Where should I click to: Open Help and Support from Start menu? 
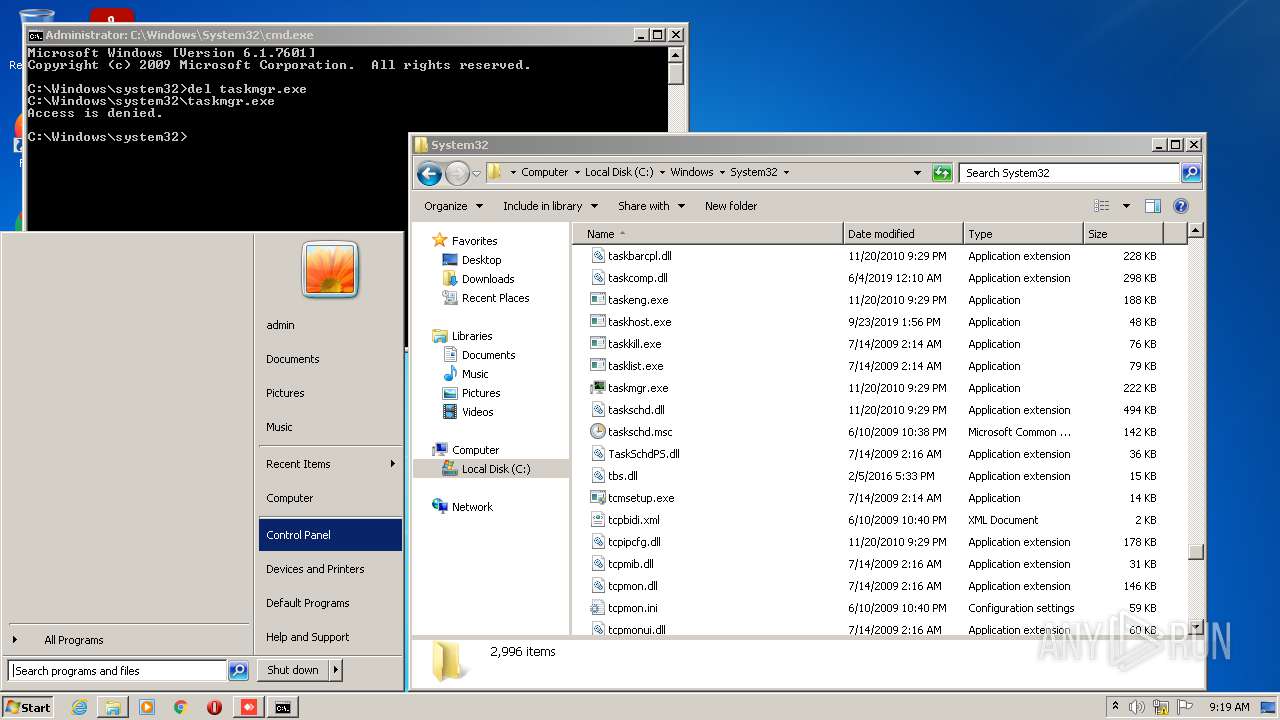[330, 637]
